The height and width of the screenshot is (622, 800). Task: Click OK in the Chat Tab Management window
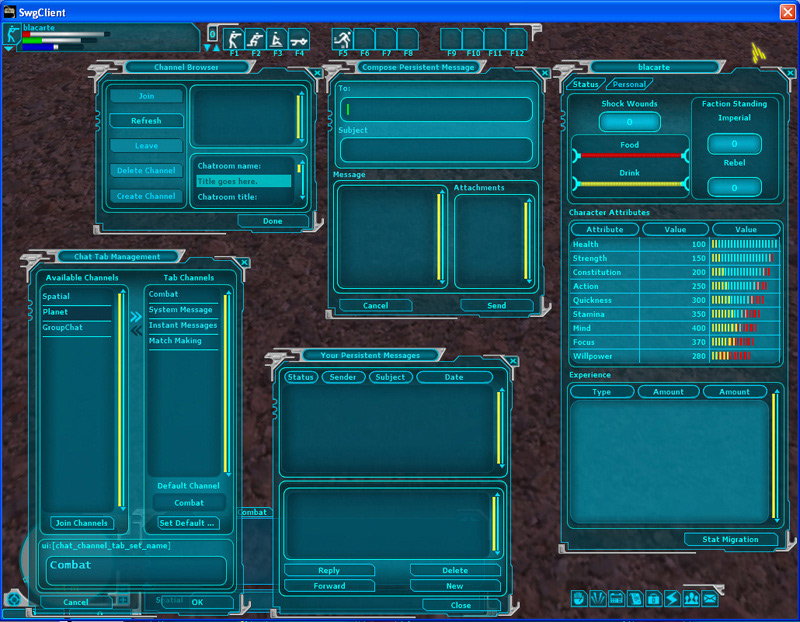[198, 602]
